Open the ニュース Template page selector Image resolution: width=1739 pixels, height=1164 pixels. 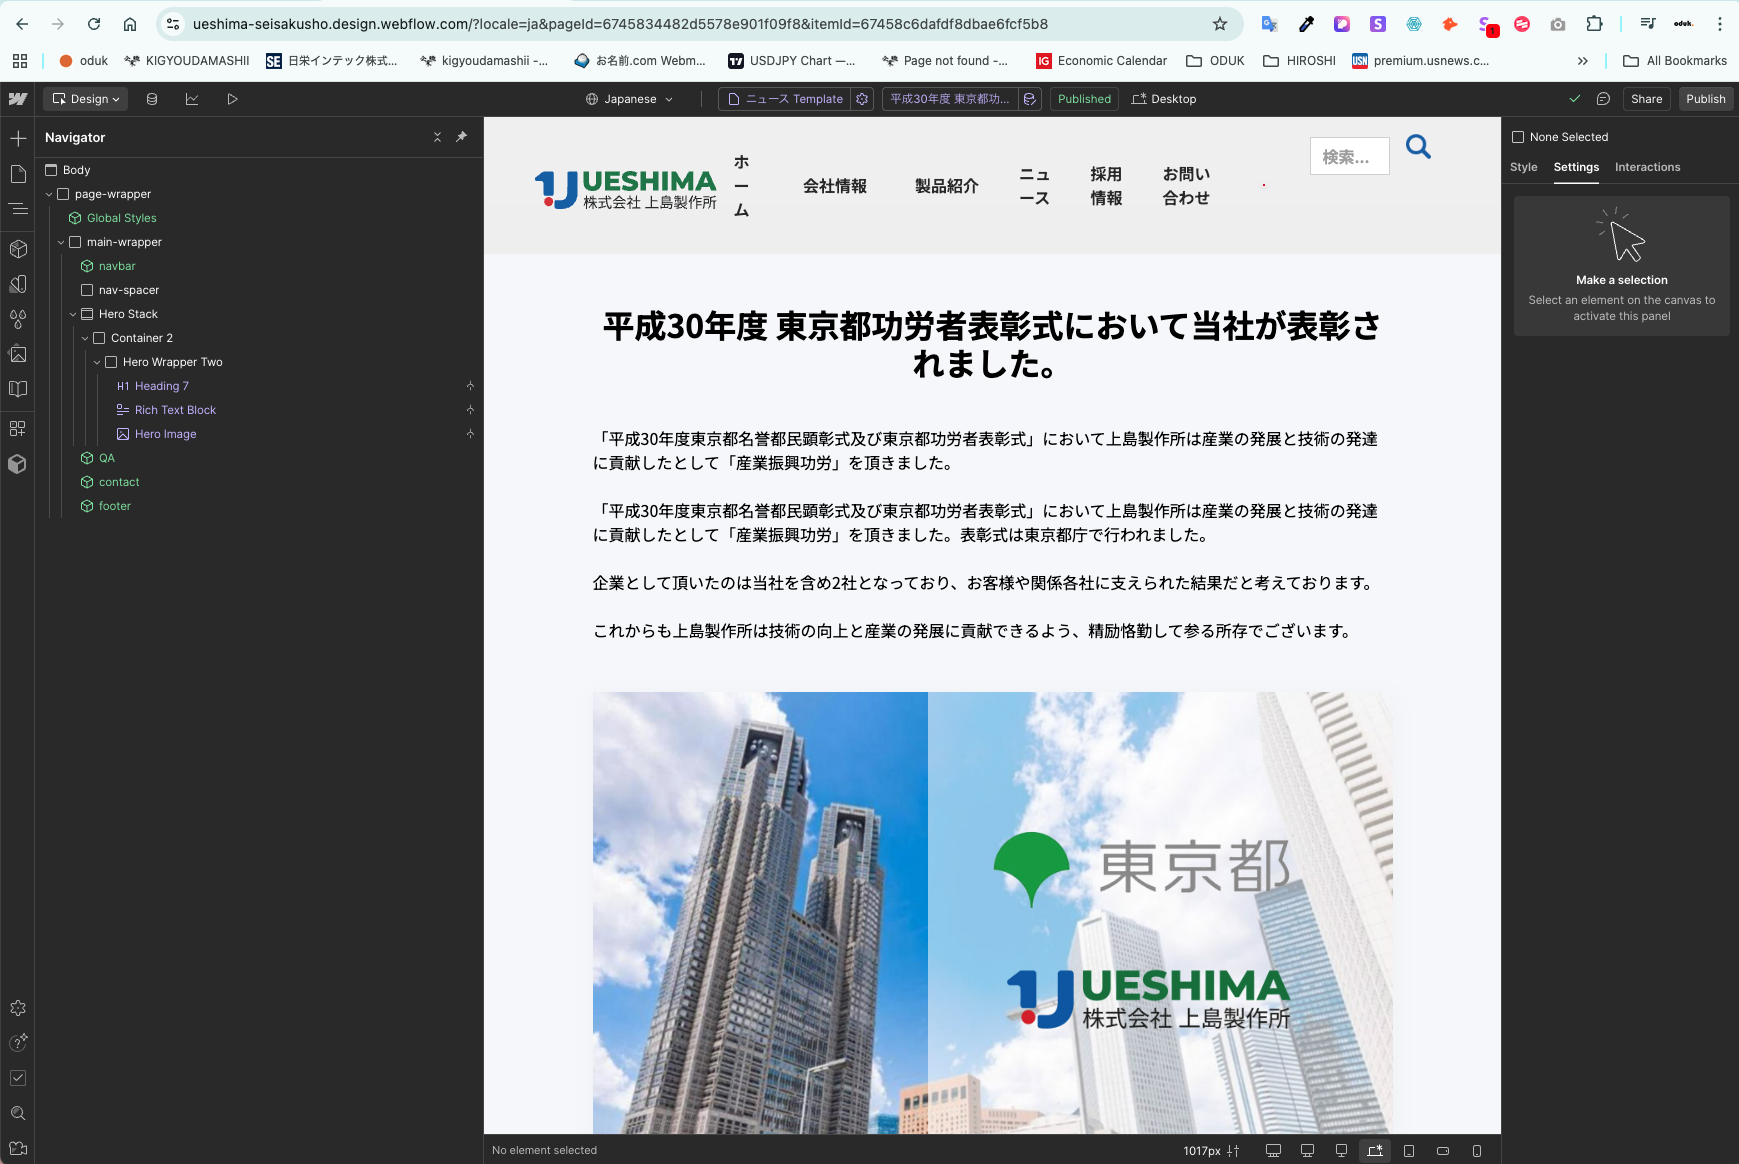(x=785, y=99)
